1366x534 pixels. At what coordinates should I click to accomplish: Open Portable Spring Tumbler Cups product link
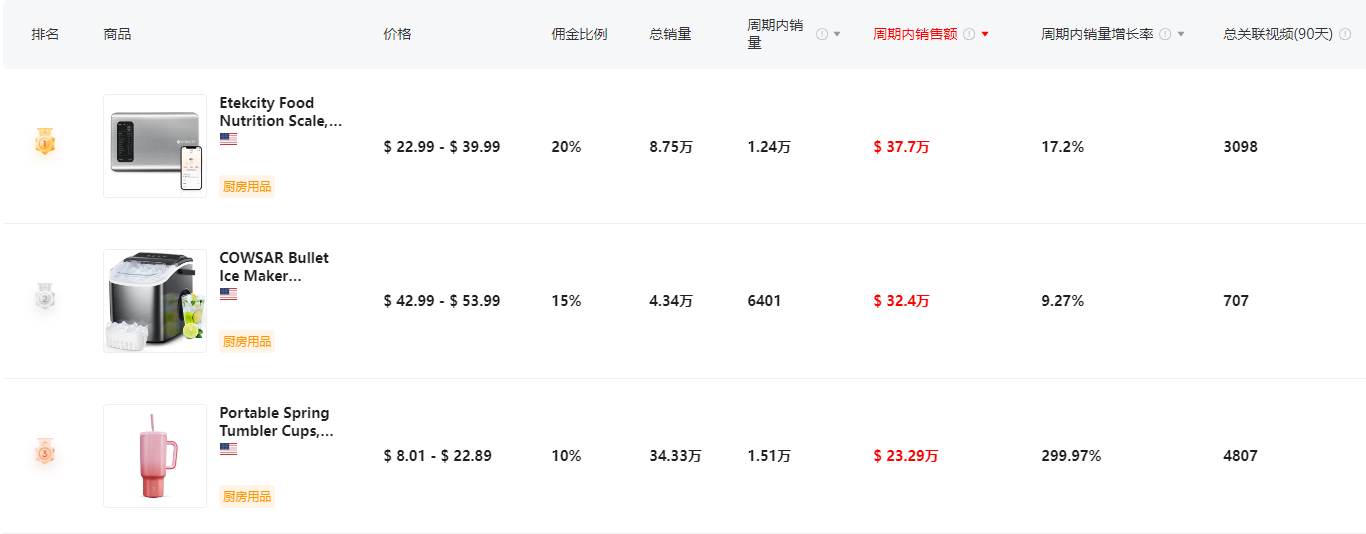[x=276, y=422]
